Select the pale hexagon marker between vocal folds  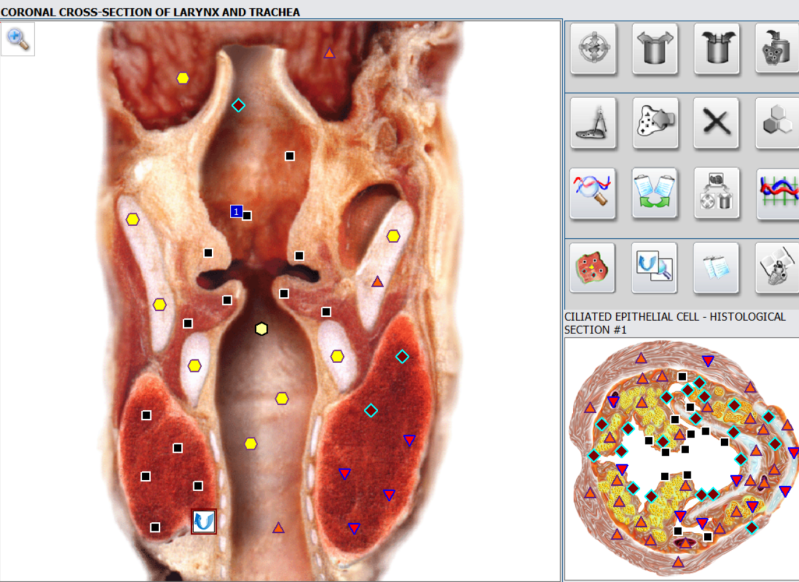click(261, 328)
